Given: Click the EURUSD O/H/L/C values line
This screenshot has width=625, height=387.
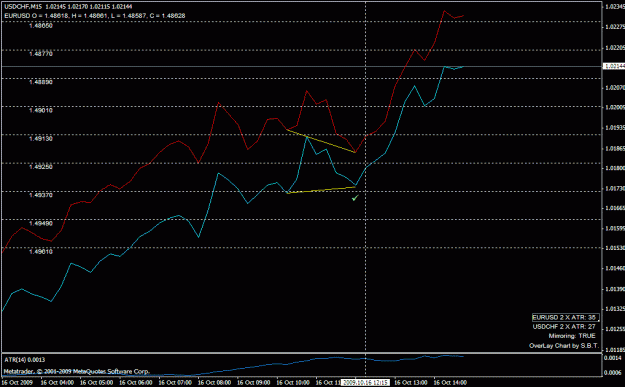Looking at the screenshot, I should point(95,16).
